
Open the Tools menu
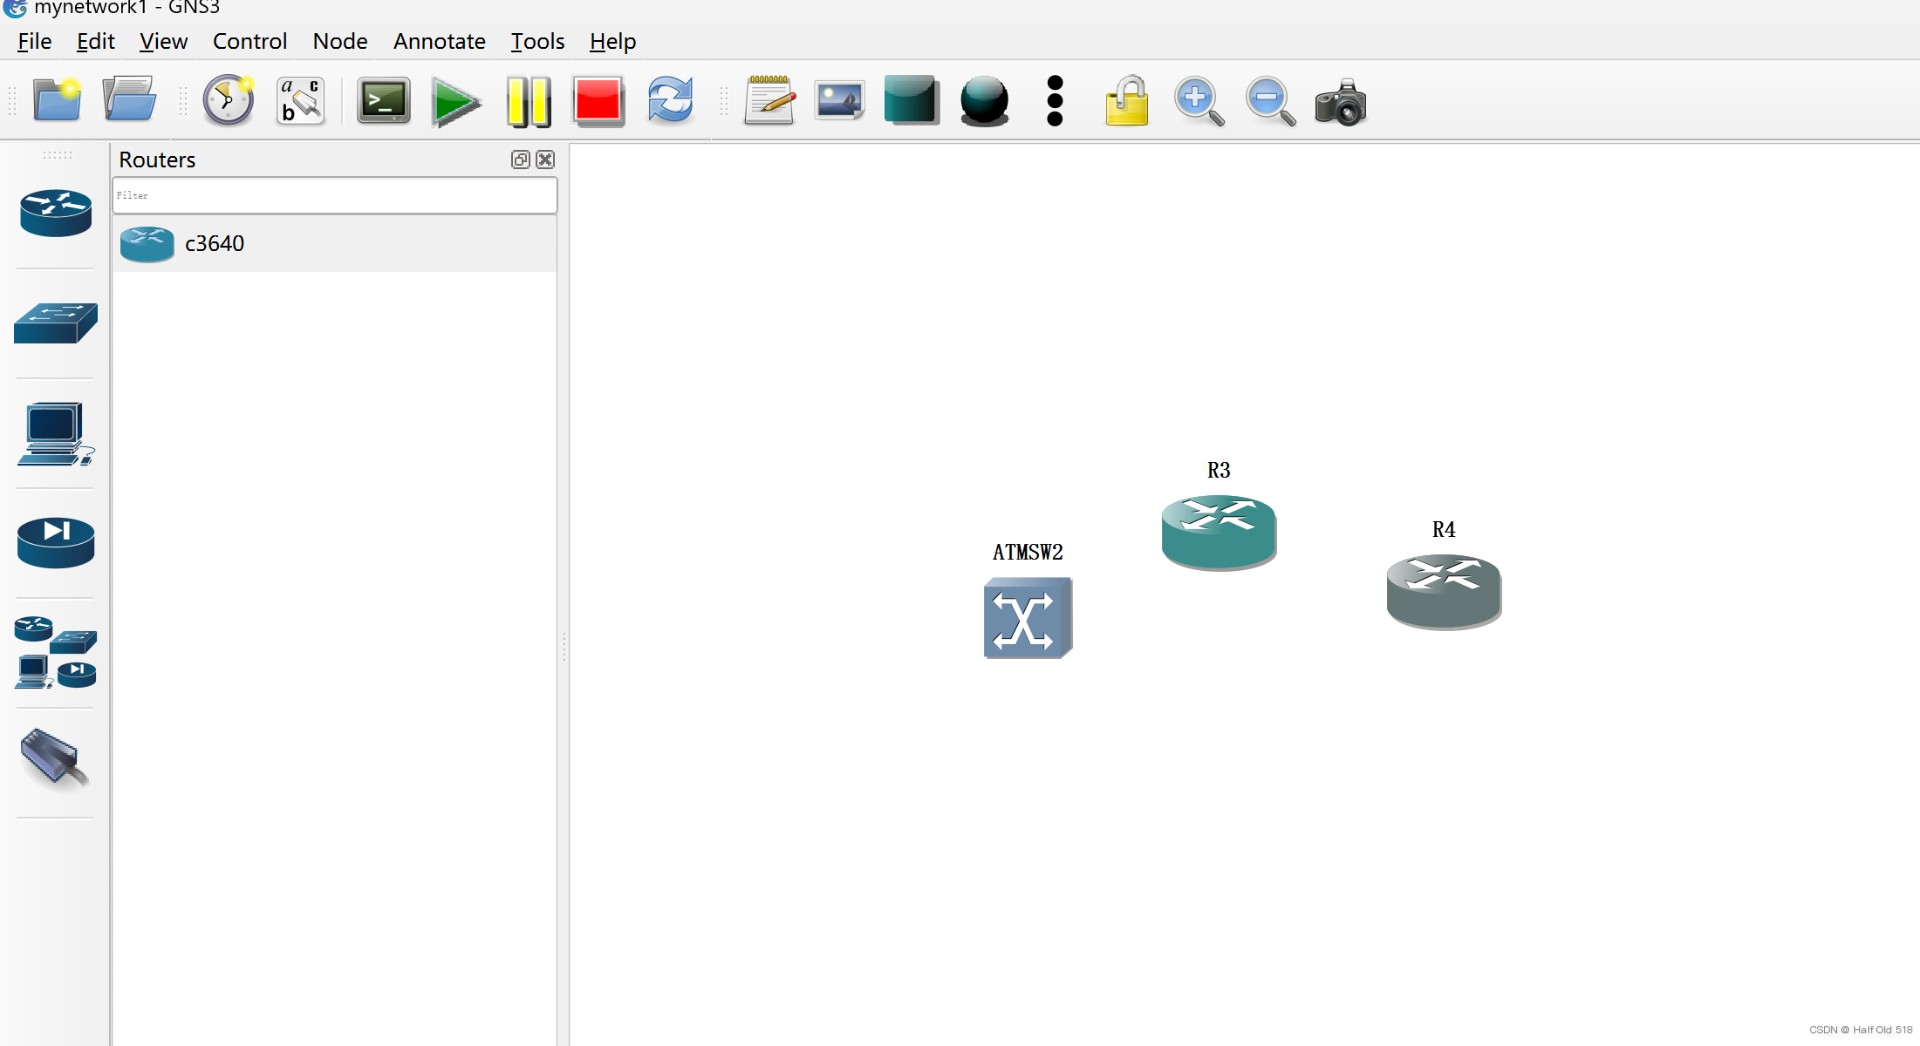[538, 41]
